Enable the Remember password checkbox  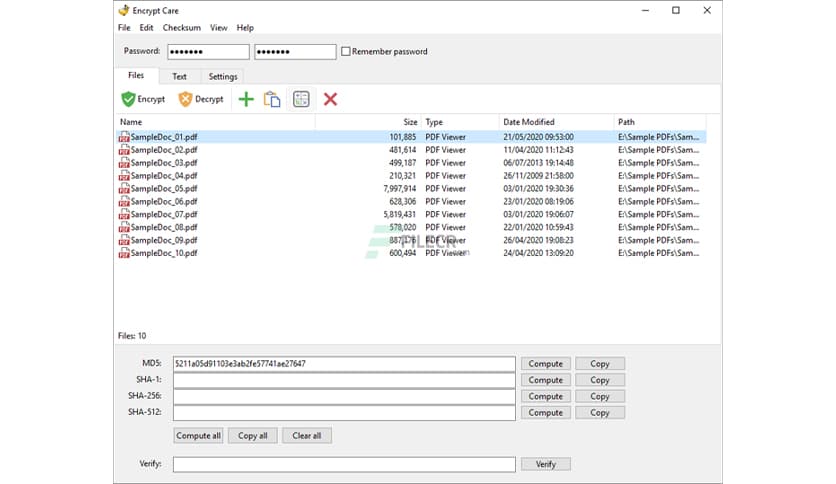point(345,51)
